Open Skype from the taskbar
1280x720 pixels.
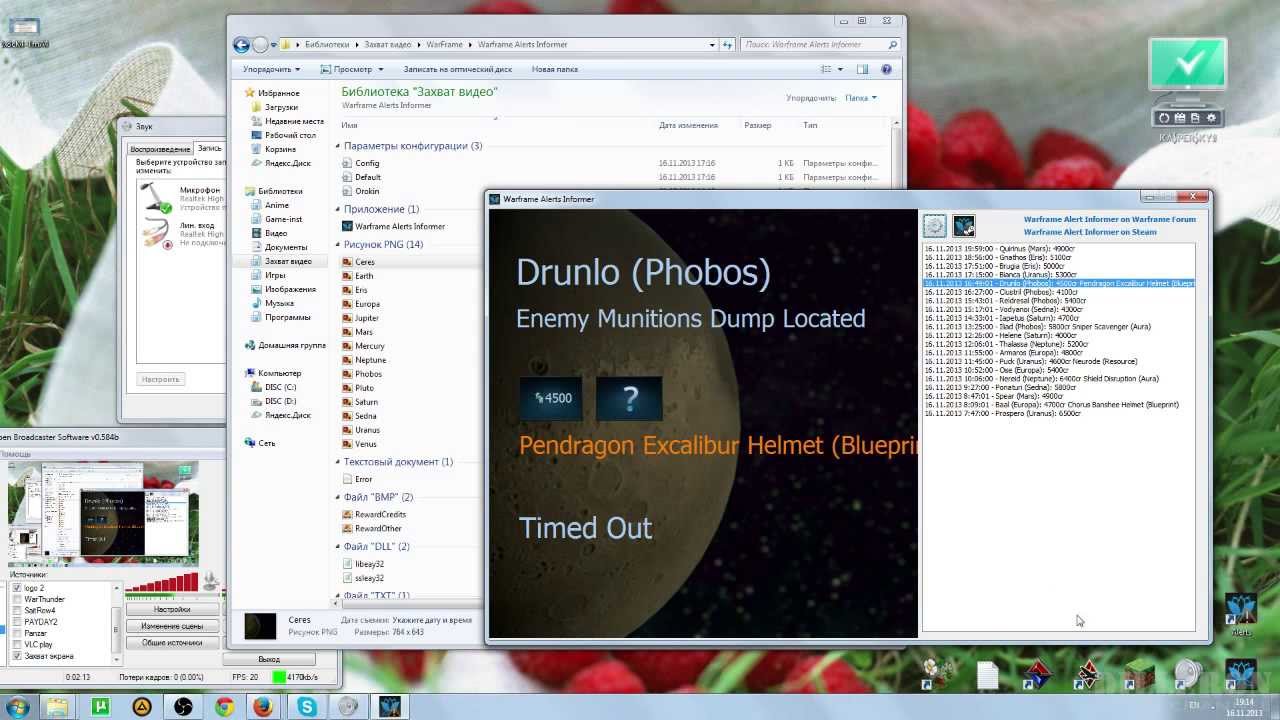pyautogui.click(x=306, y=707)
